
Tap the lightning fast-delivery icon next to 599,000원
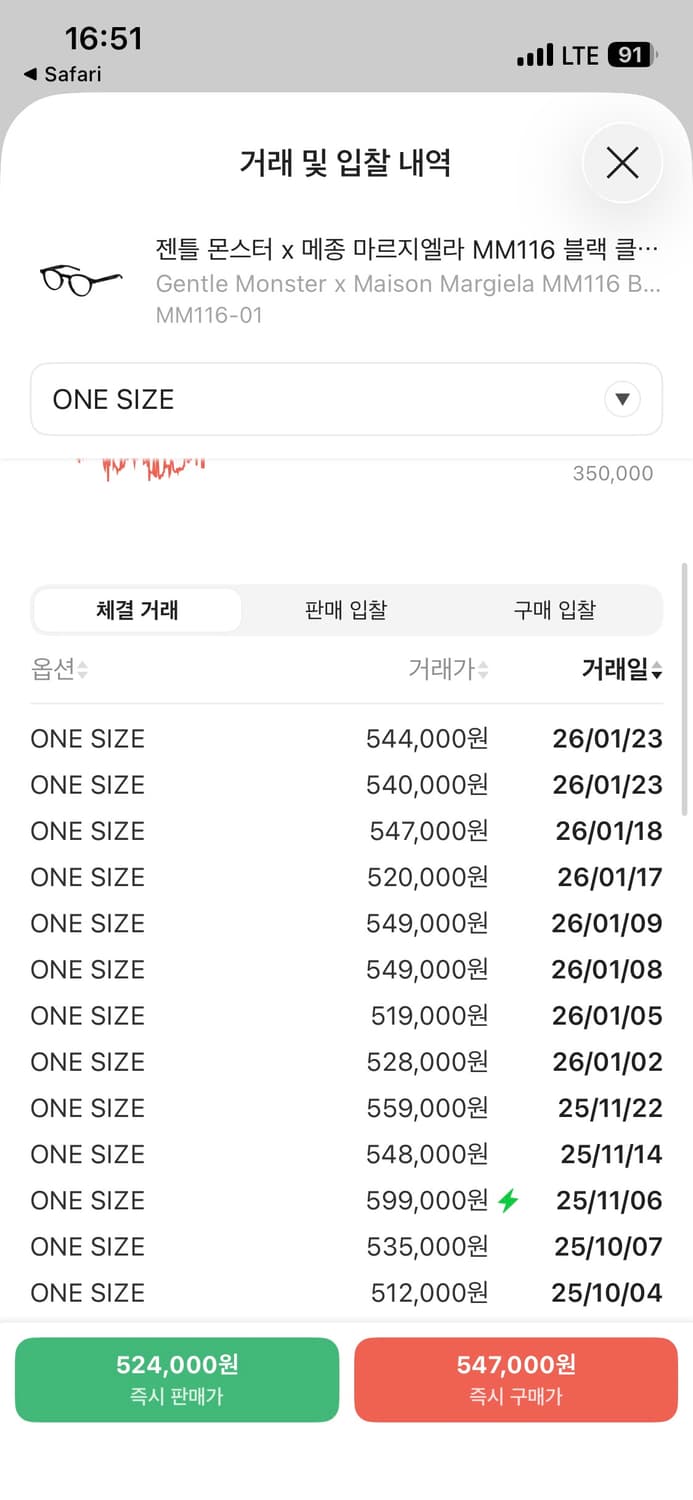coord(508,1200)
